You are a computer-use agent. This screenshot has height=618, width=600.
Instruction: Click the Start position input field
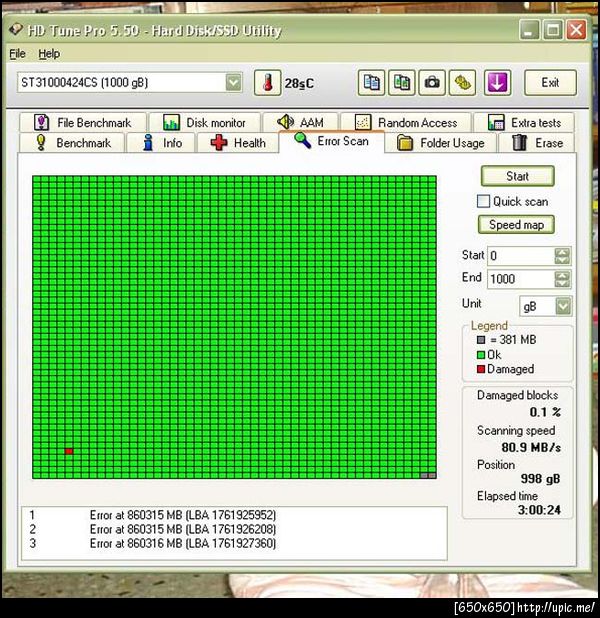521,256
